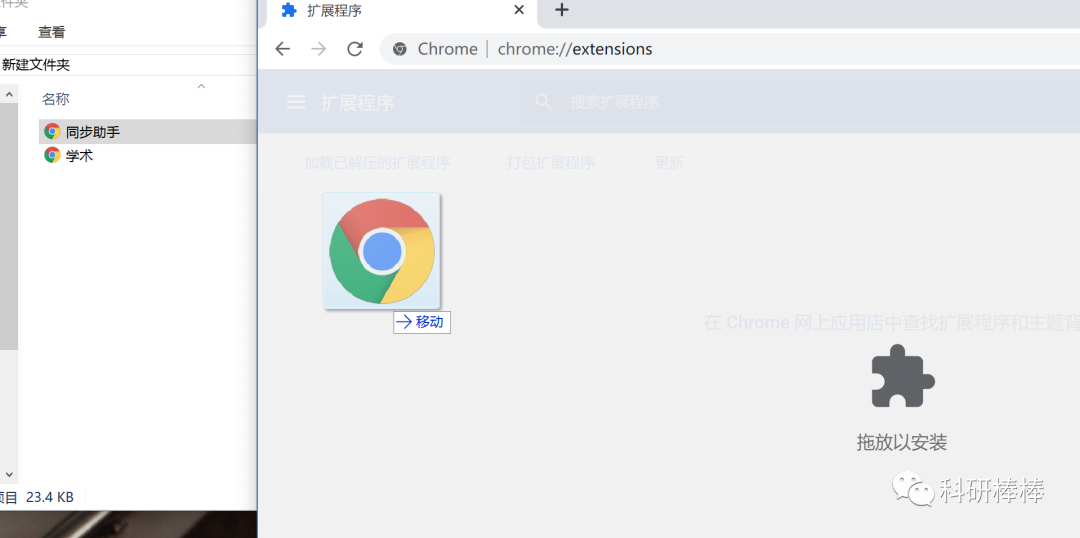Click the 更新 button
This screenshot has width=1080, height=538.
tap(669, 163)
